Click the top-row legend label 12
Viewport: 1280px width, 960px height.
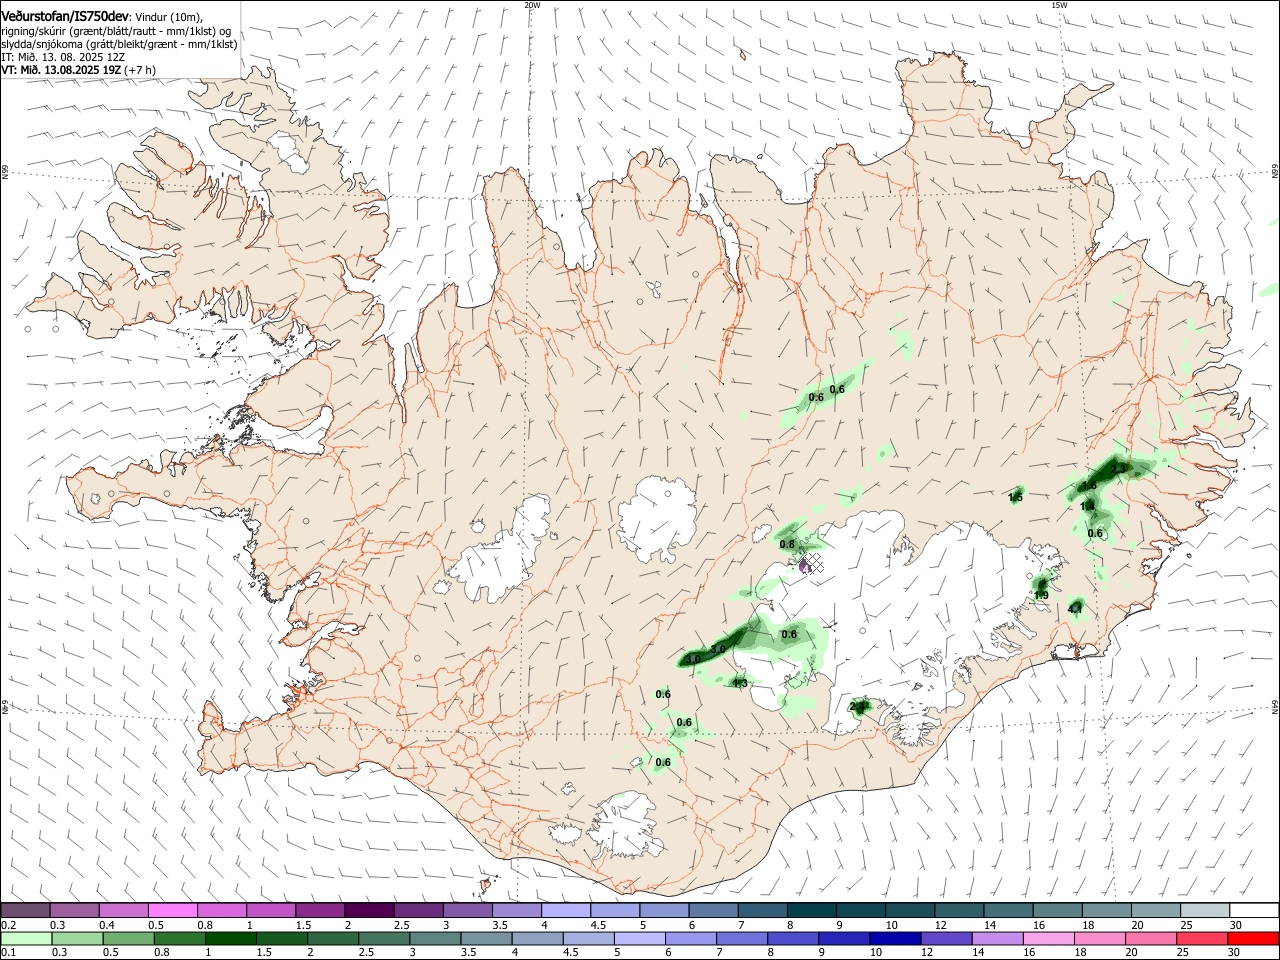940,925
